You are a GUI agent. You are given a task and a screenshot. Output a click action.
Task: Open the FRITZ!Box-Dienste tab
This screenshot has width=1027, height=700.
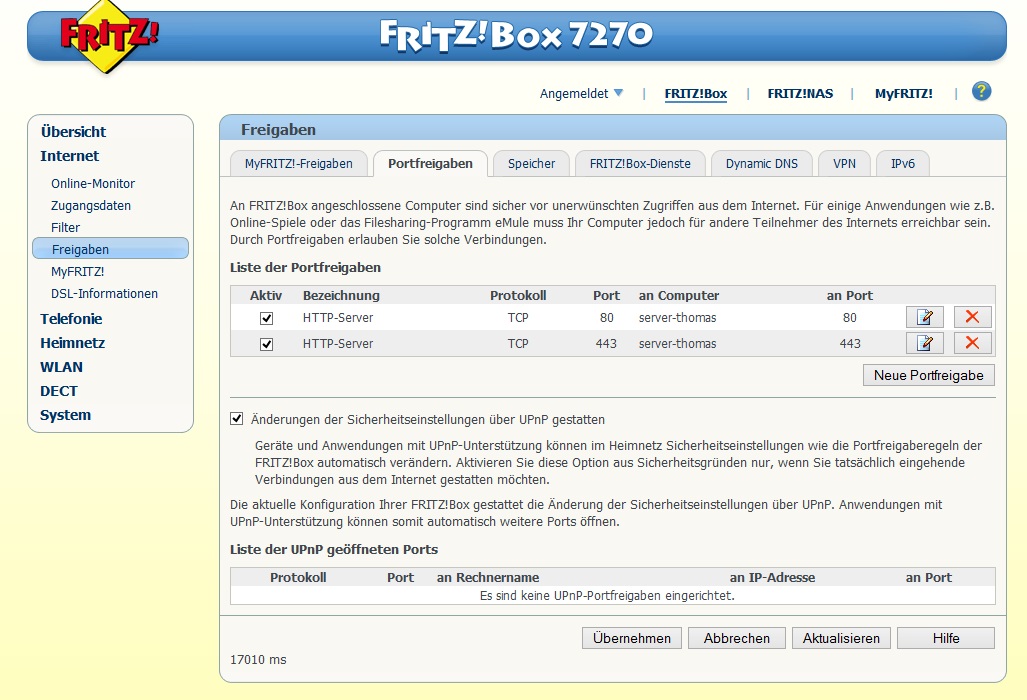[640, 164]
